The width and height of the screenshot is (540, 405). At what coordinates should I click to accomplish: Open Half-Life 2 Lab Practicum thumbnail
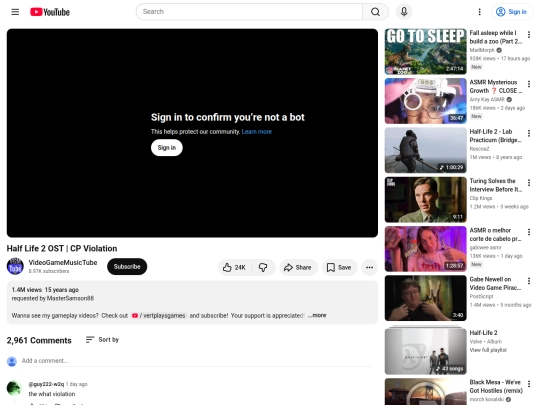point(426,150)
